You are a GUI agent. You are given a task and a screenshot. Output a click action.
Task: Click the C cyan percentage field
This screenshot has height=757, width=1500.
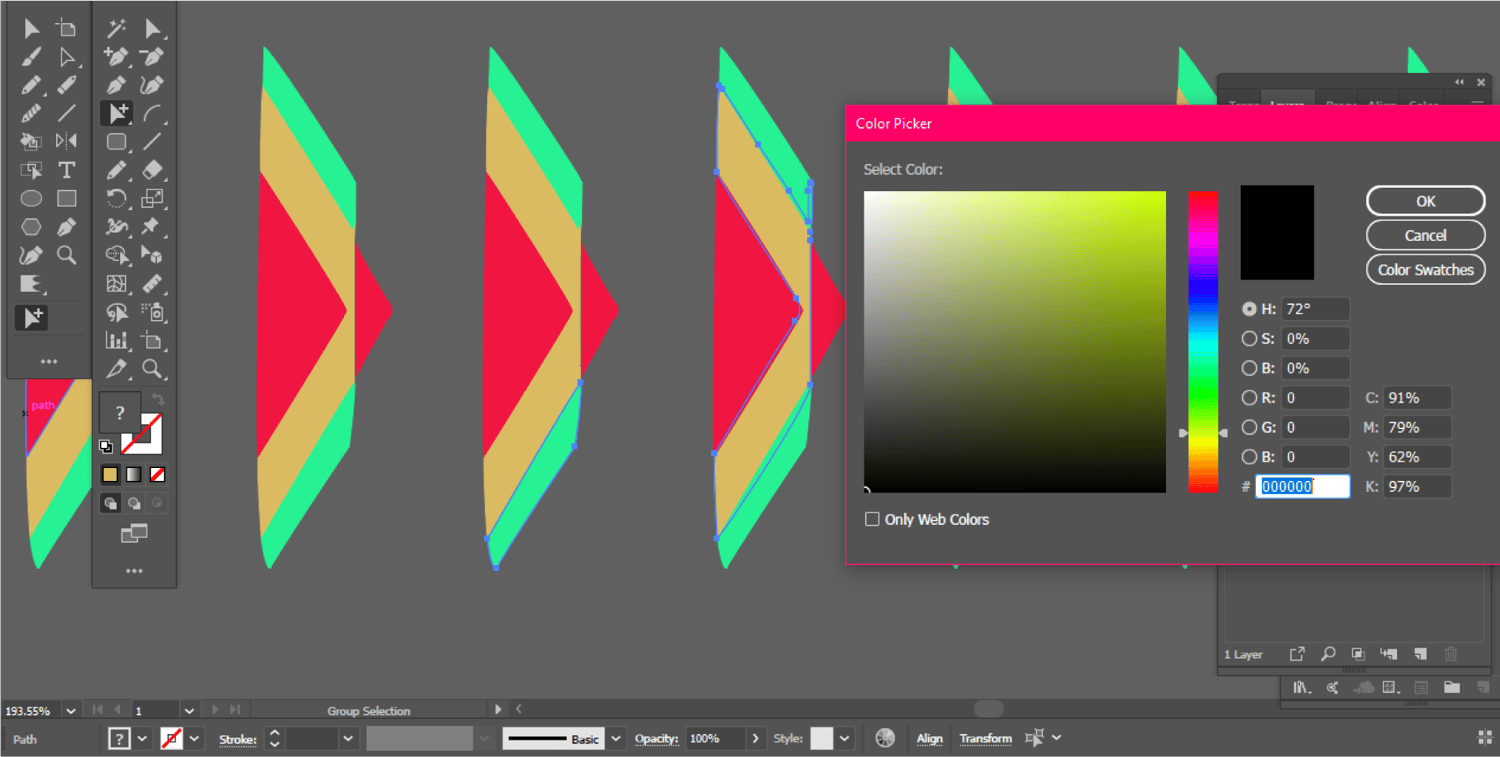click(1417, 398)
